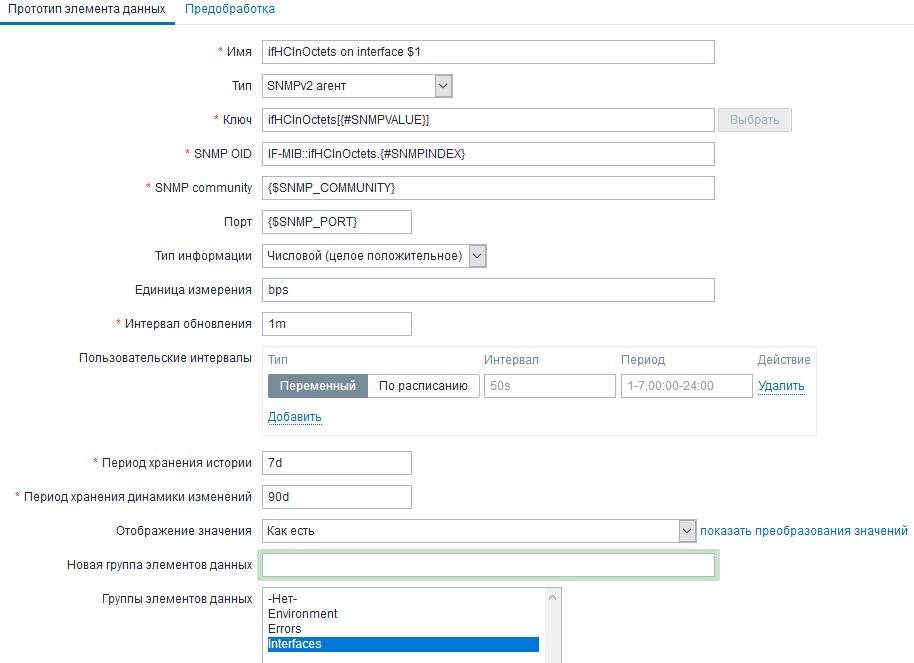Click into the SNMP OID field
The image size is (914, 663).
tap(488, 154)
